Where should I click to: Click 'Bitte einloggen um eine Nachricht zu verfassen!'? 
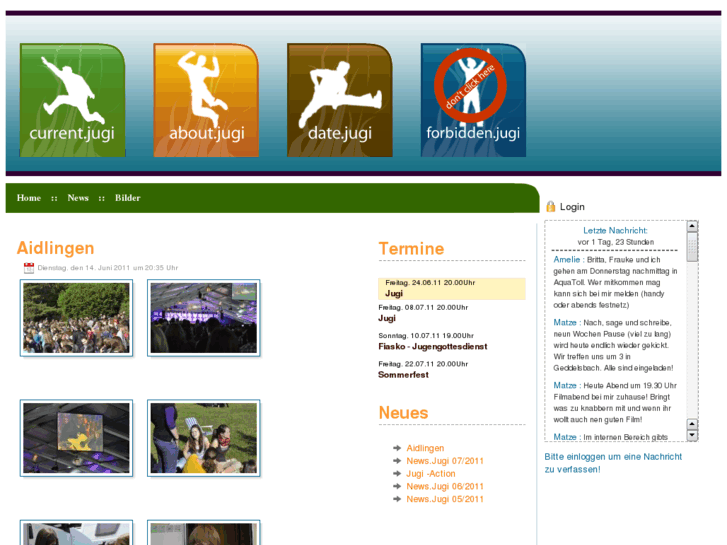click(613, 463)
